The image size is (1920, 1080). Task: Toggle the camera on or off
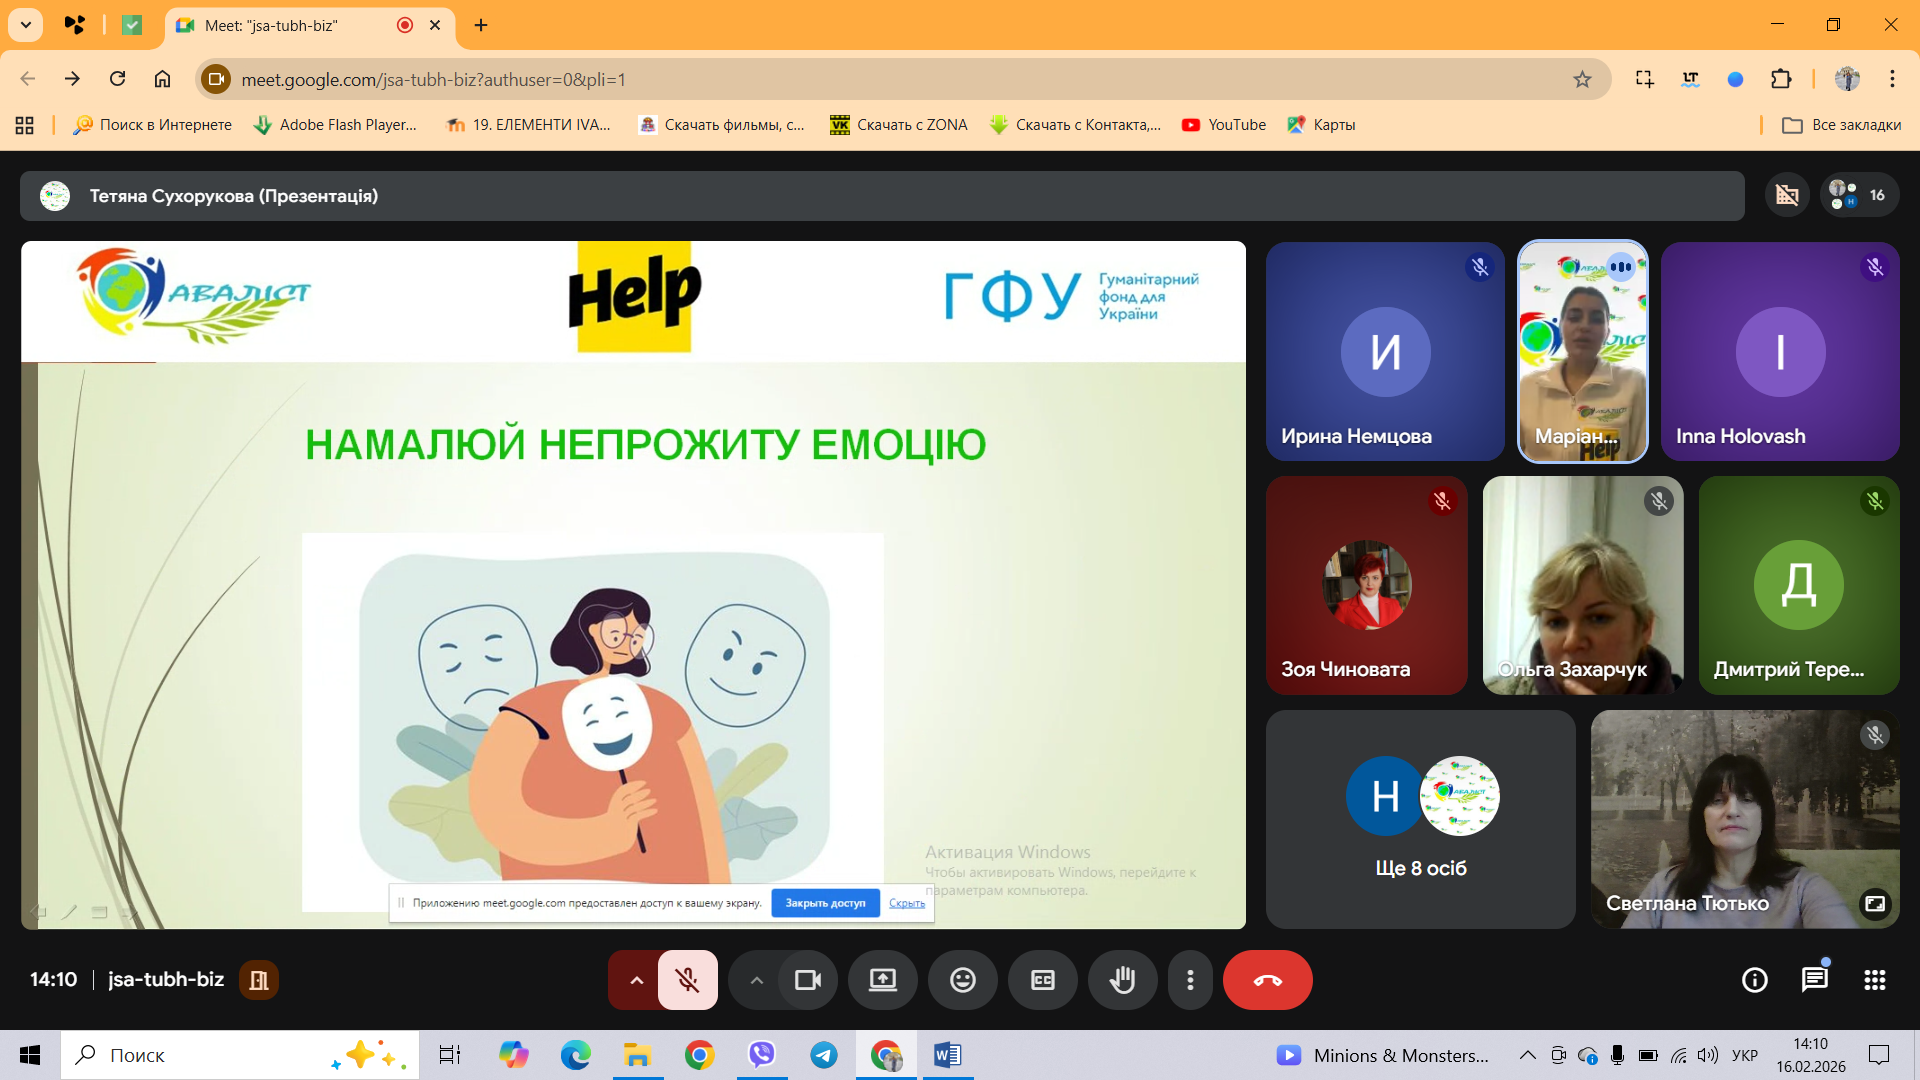click(x=807, y=980)
